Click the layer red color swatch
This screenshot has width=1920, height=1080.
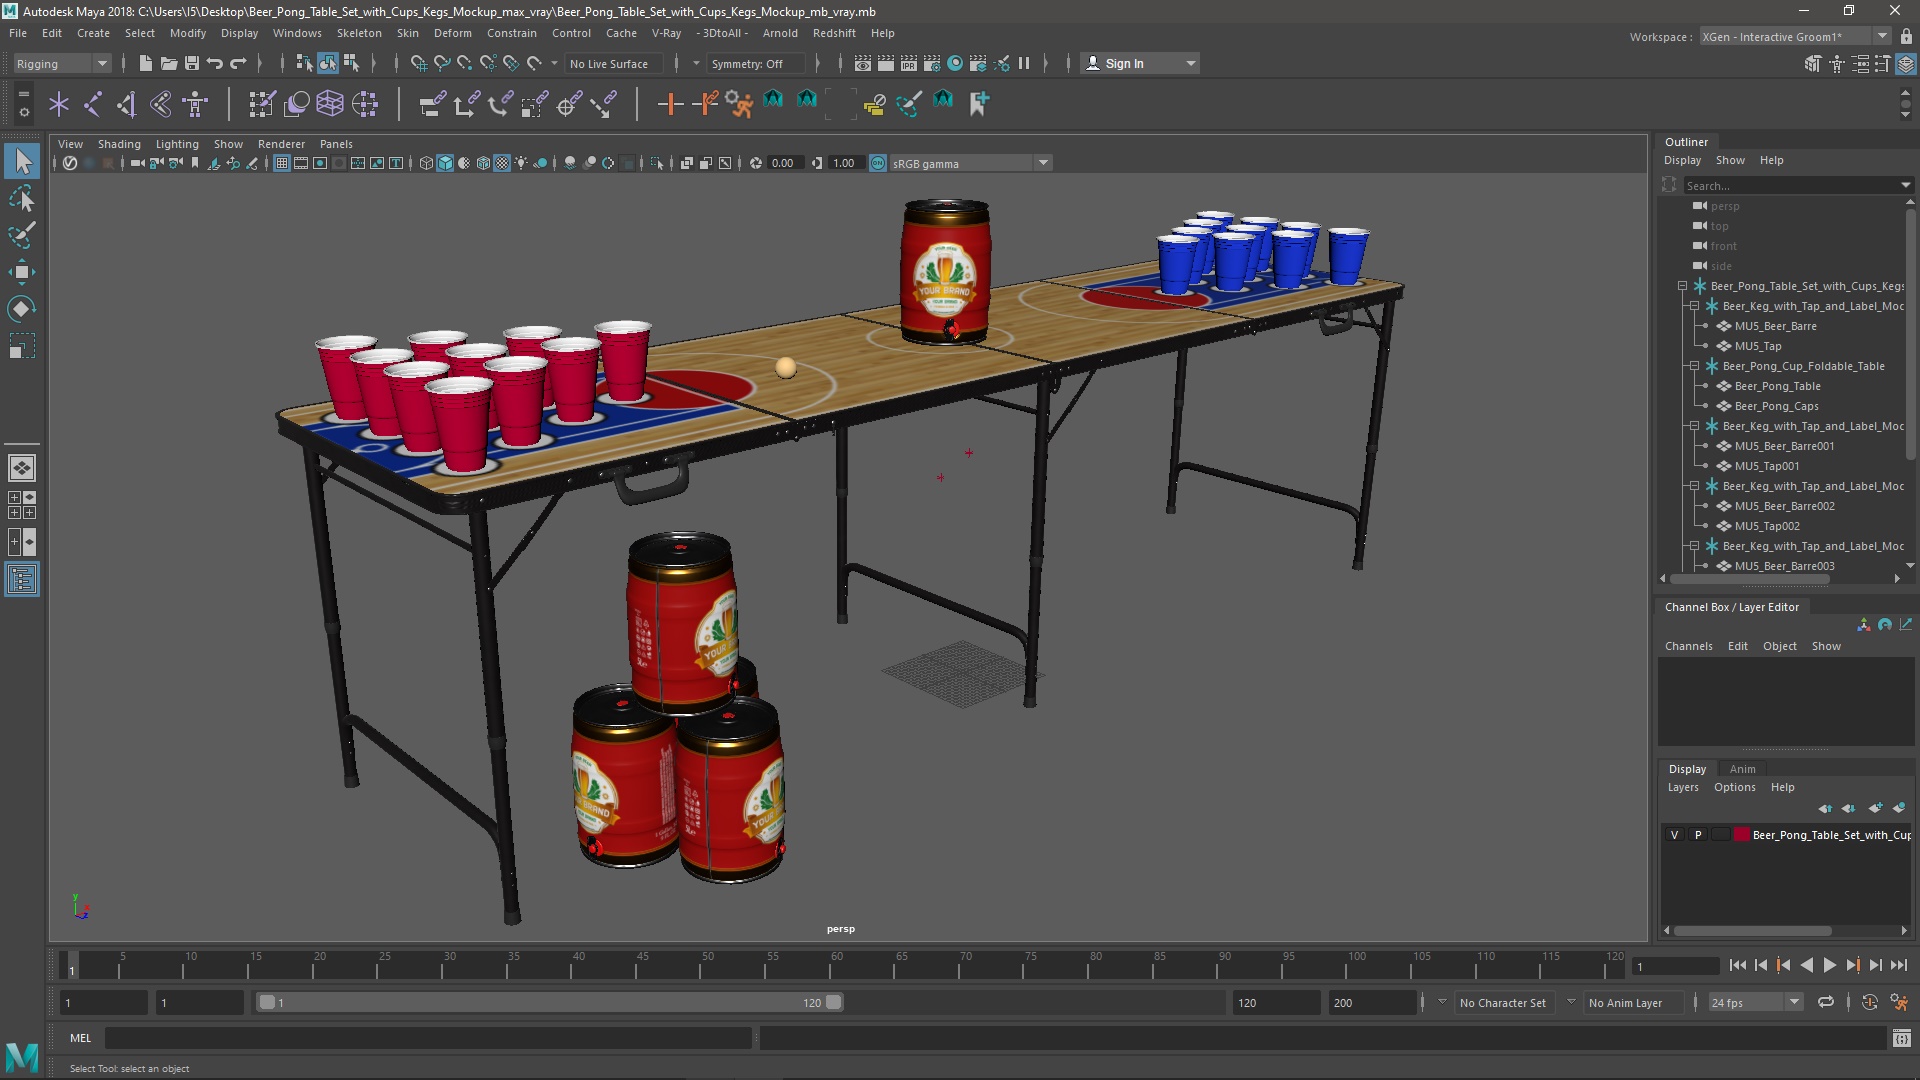pyautogui.click(x=1742, y=835)
